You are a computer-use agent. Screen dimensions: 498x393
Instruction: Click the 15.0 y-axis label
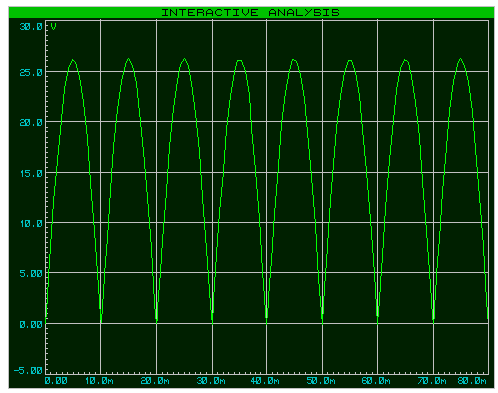pos(31,174)
